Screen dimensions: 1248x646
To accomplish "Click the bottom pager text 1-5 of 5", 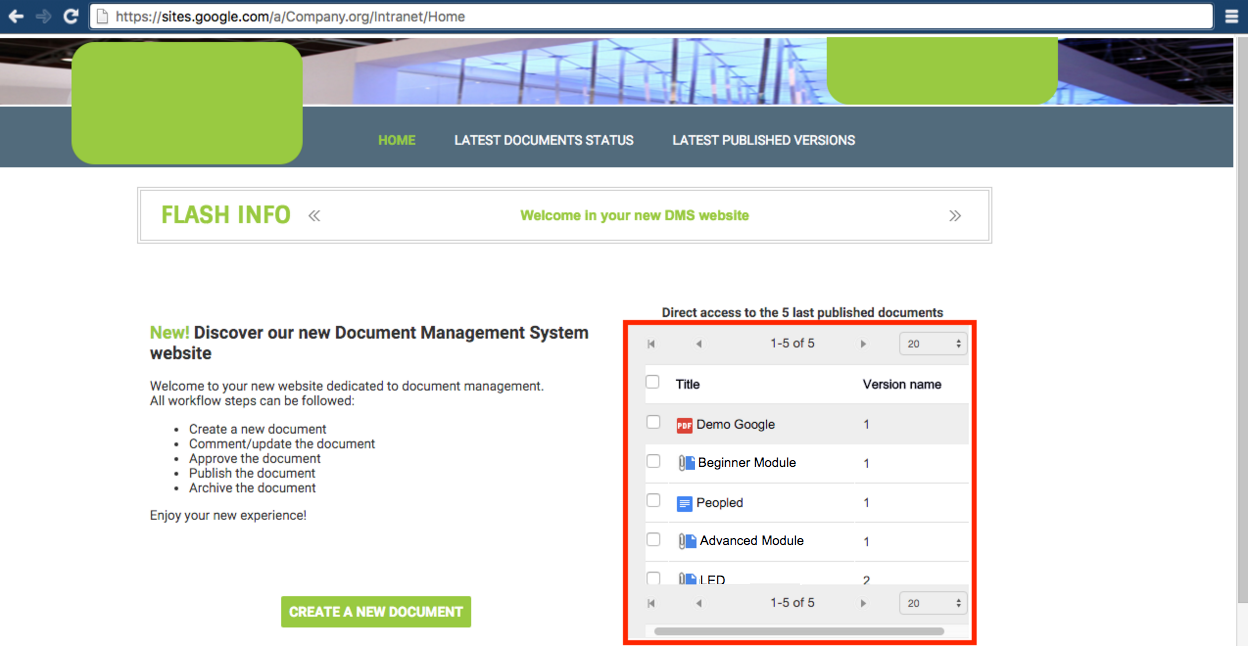I will pyautogui.click(x=793, y=603).
